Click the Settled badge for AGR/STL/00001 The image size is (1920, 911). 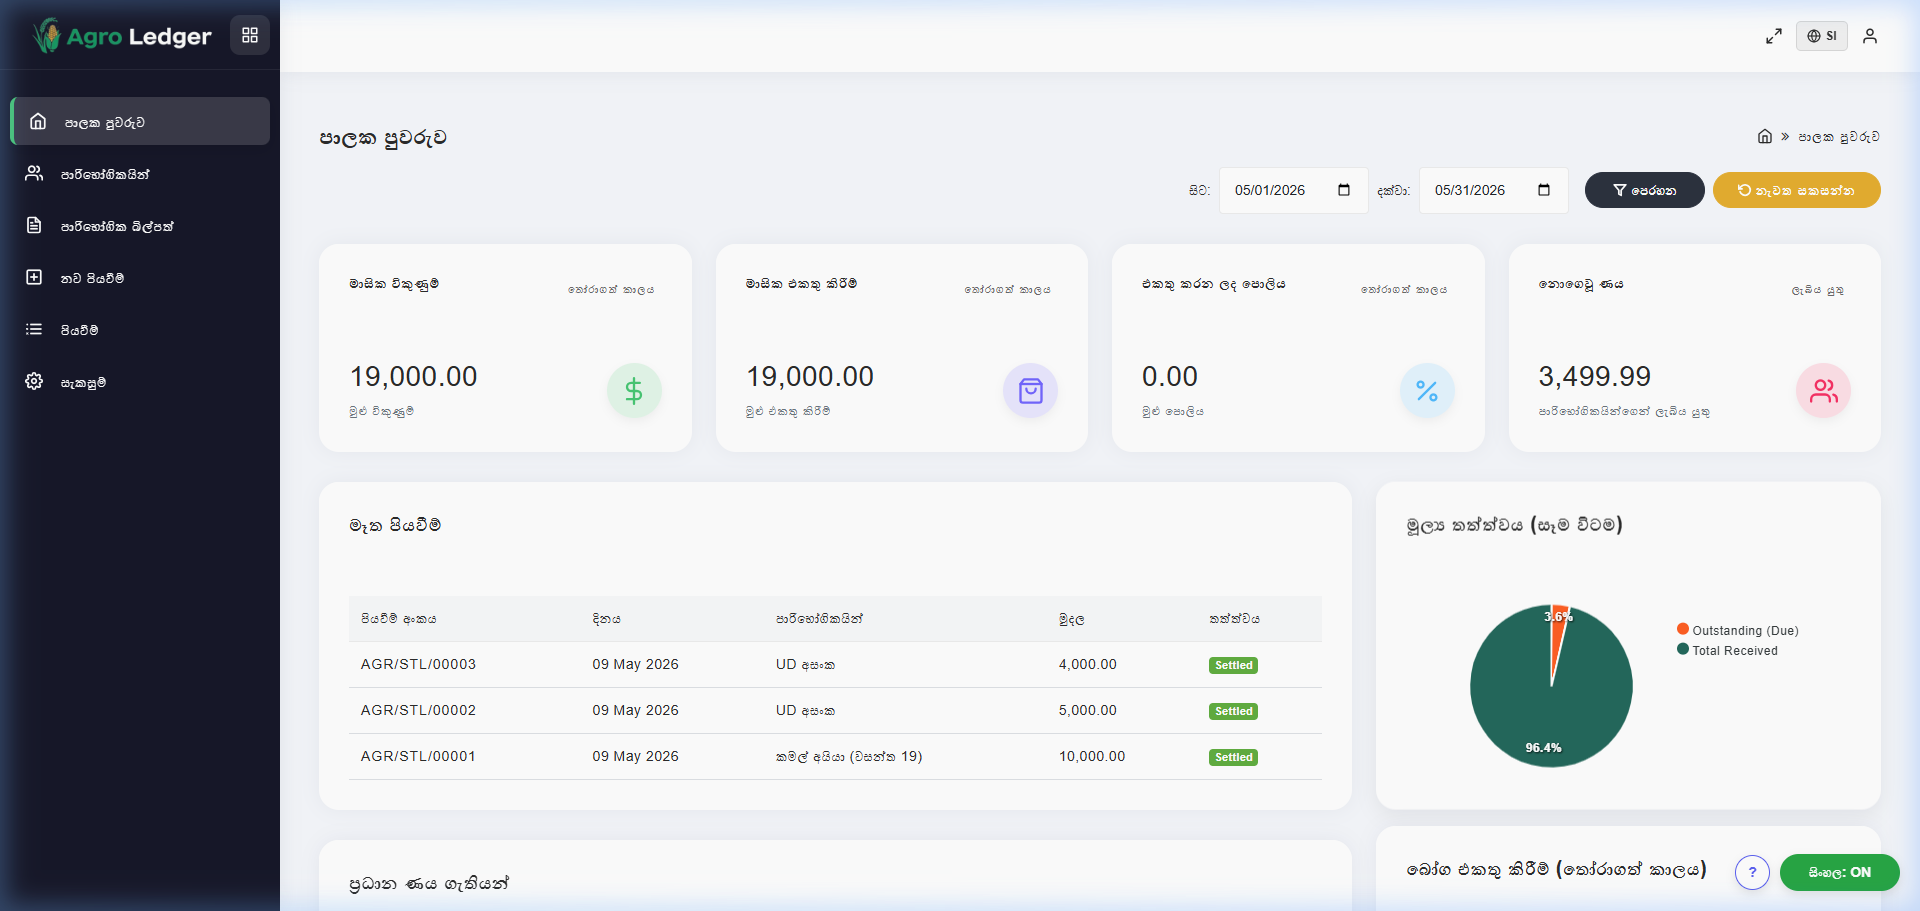pyautogui.click(x=1233, y=757)
